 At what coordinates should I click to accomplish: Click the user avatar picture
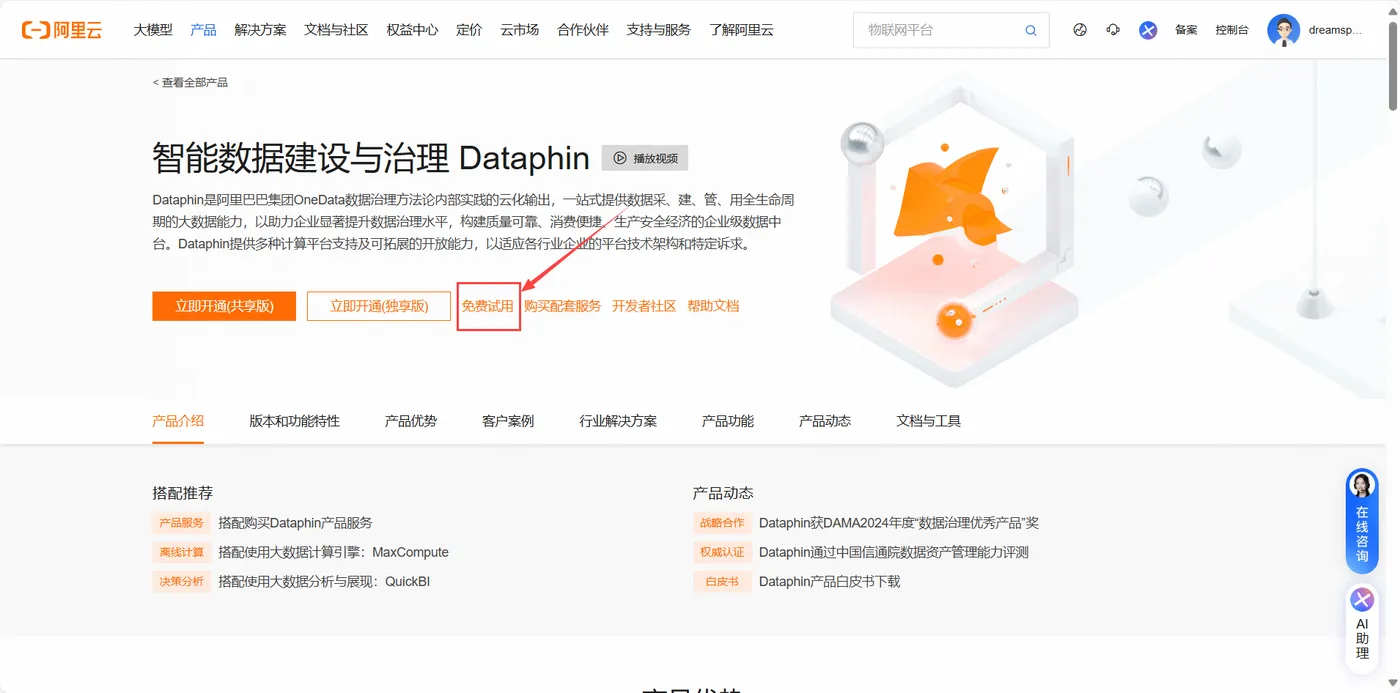point(1283,30)
